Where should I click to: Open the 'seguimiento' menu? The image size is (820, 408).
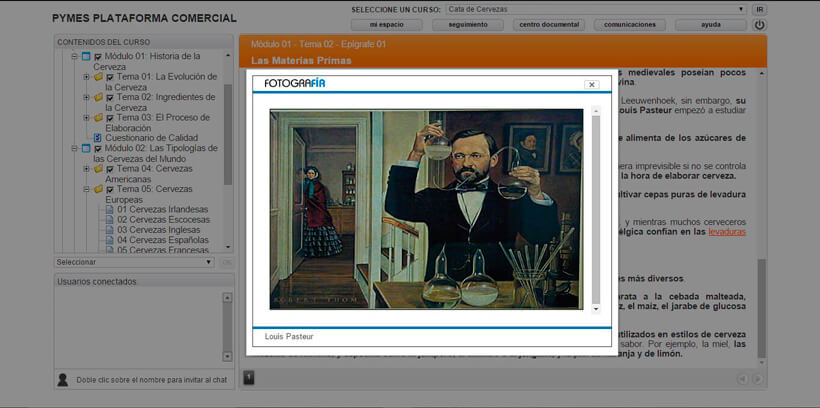coord(468,25)
